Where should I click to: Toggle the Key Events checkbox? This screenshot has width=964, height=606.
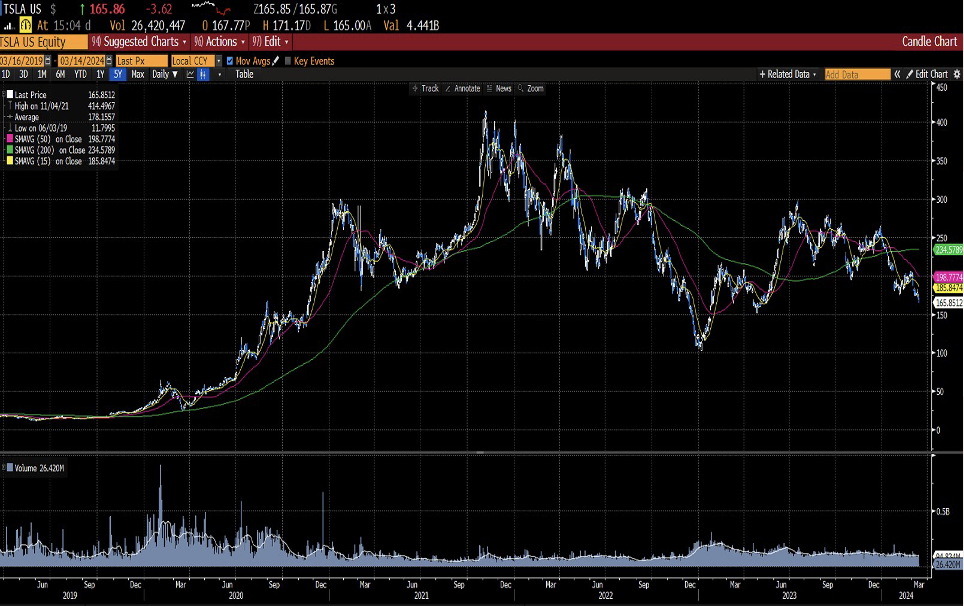click(288, 61)
